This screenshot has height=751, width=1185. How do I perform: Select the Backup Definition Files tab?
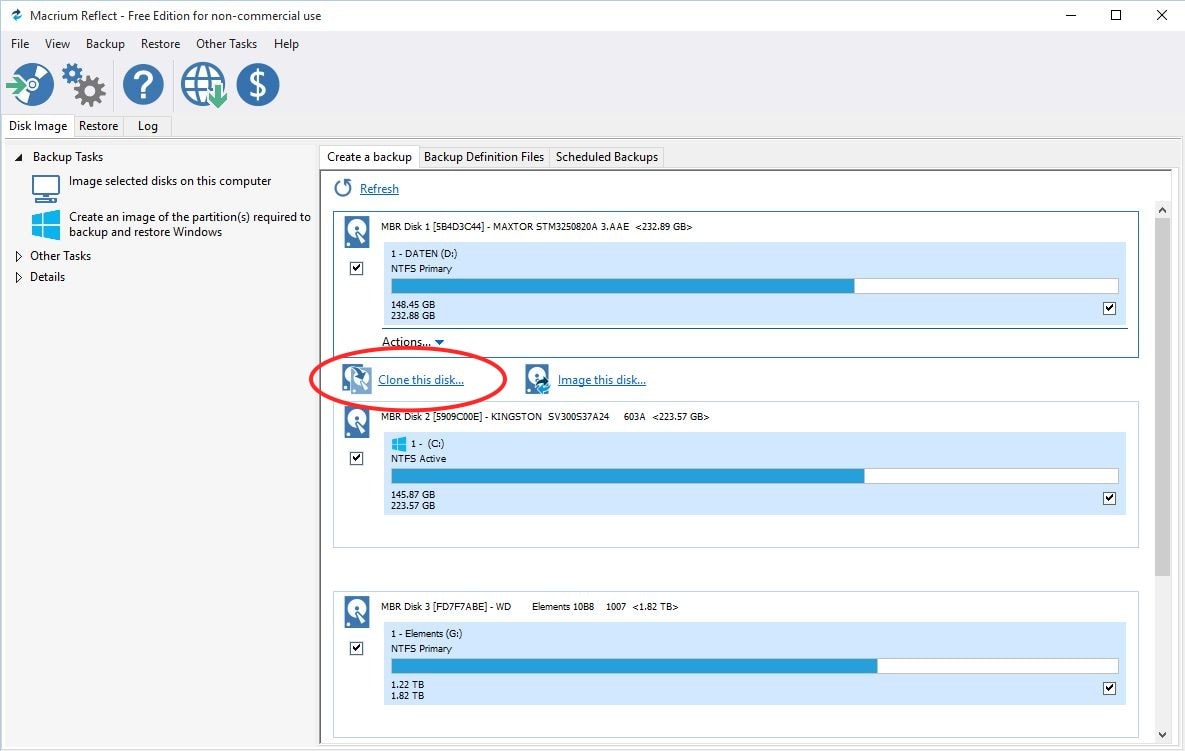point(484,157)
